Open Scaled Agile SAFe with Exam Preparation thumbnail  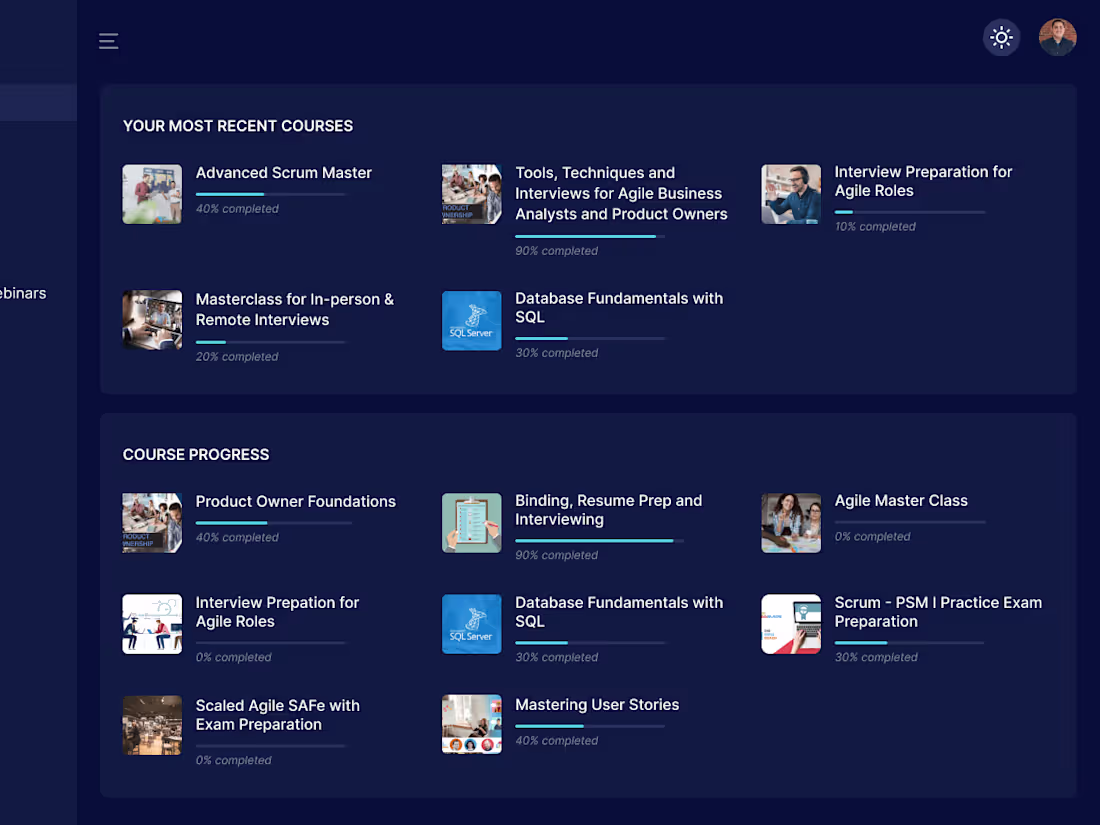tap(152, 725)
